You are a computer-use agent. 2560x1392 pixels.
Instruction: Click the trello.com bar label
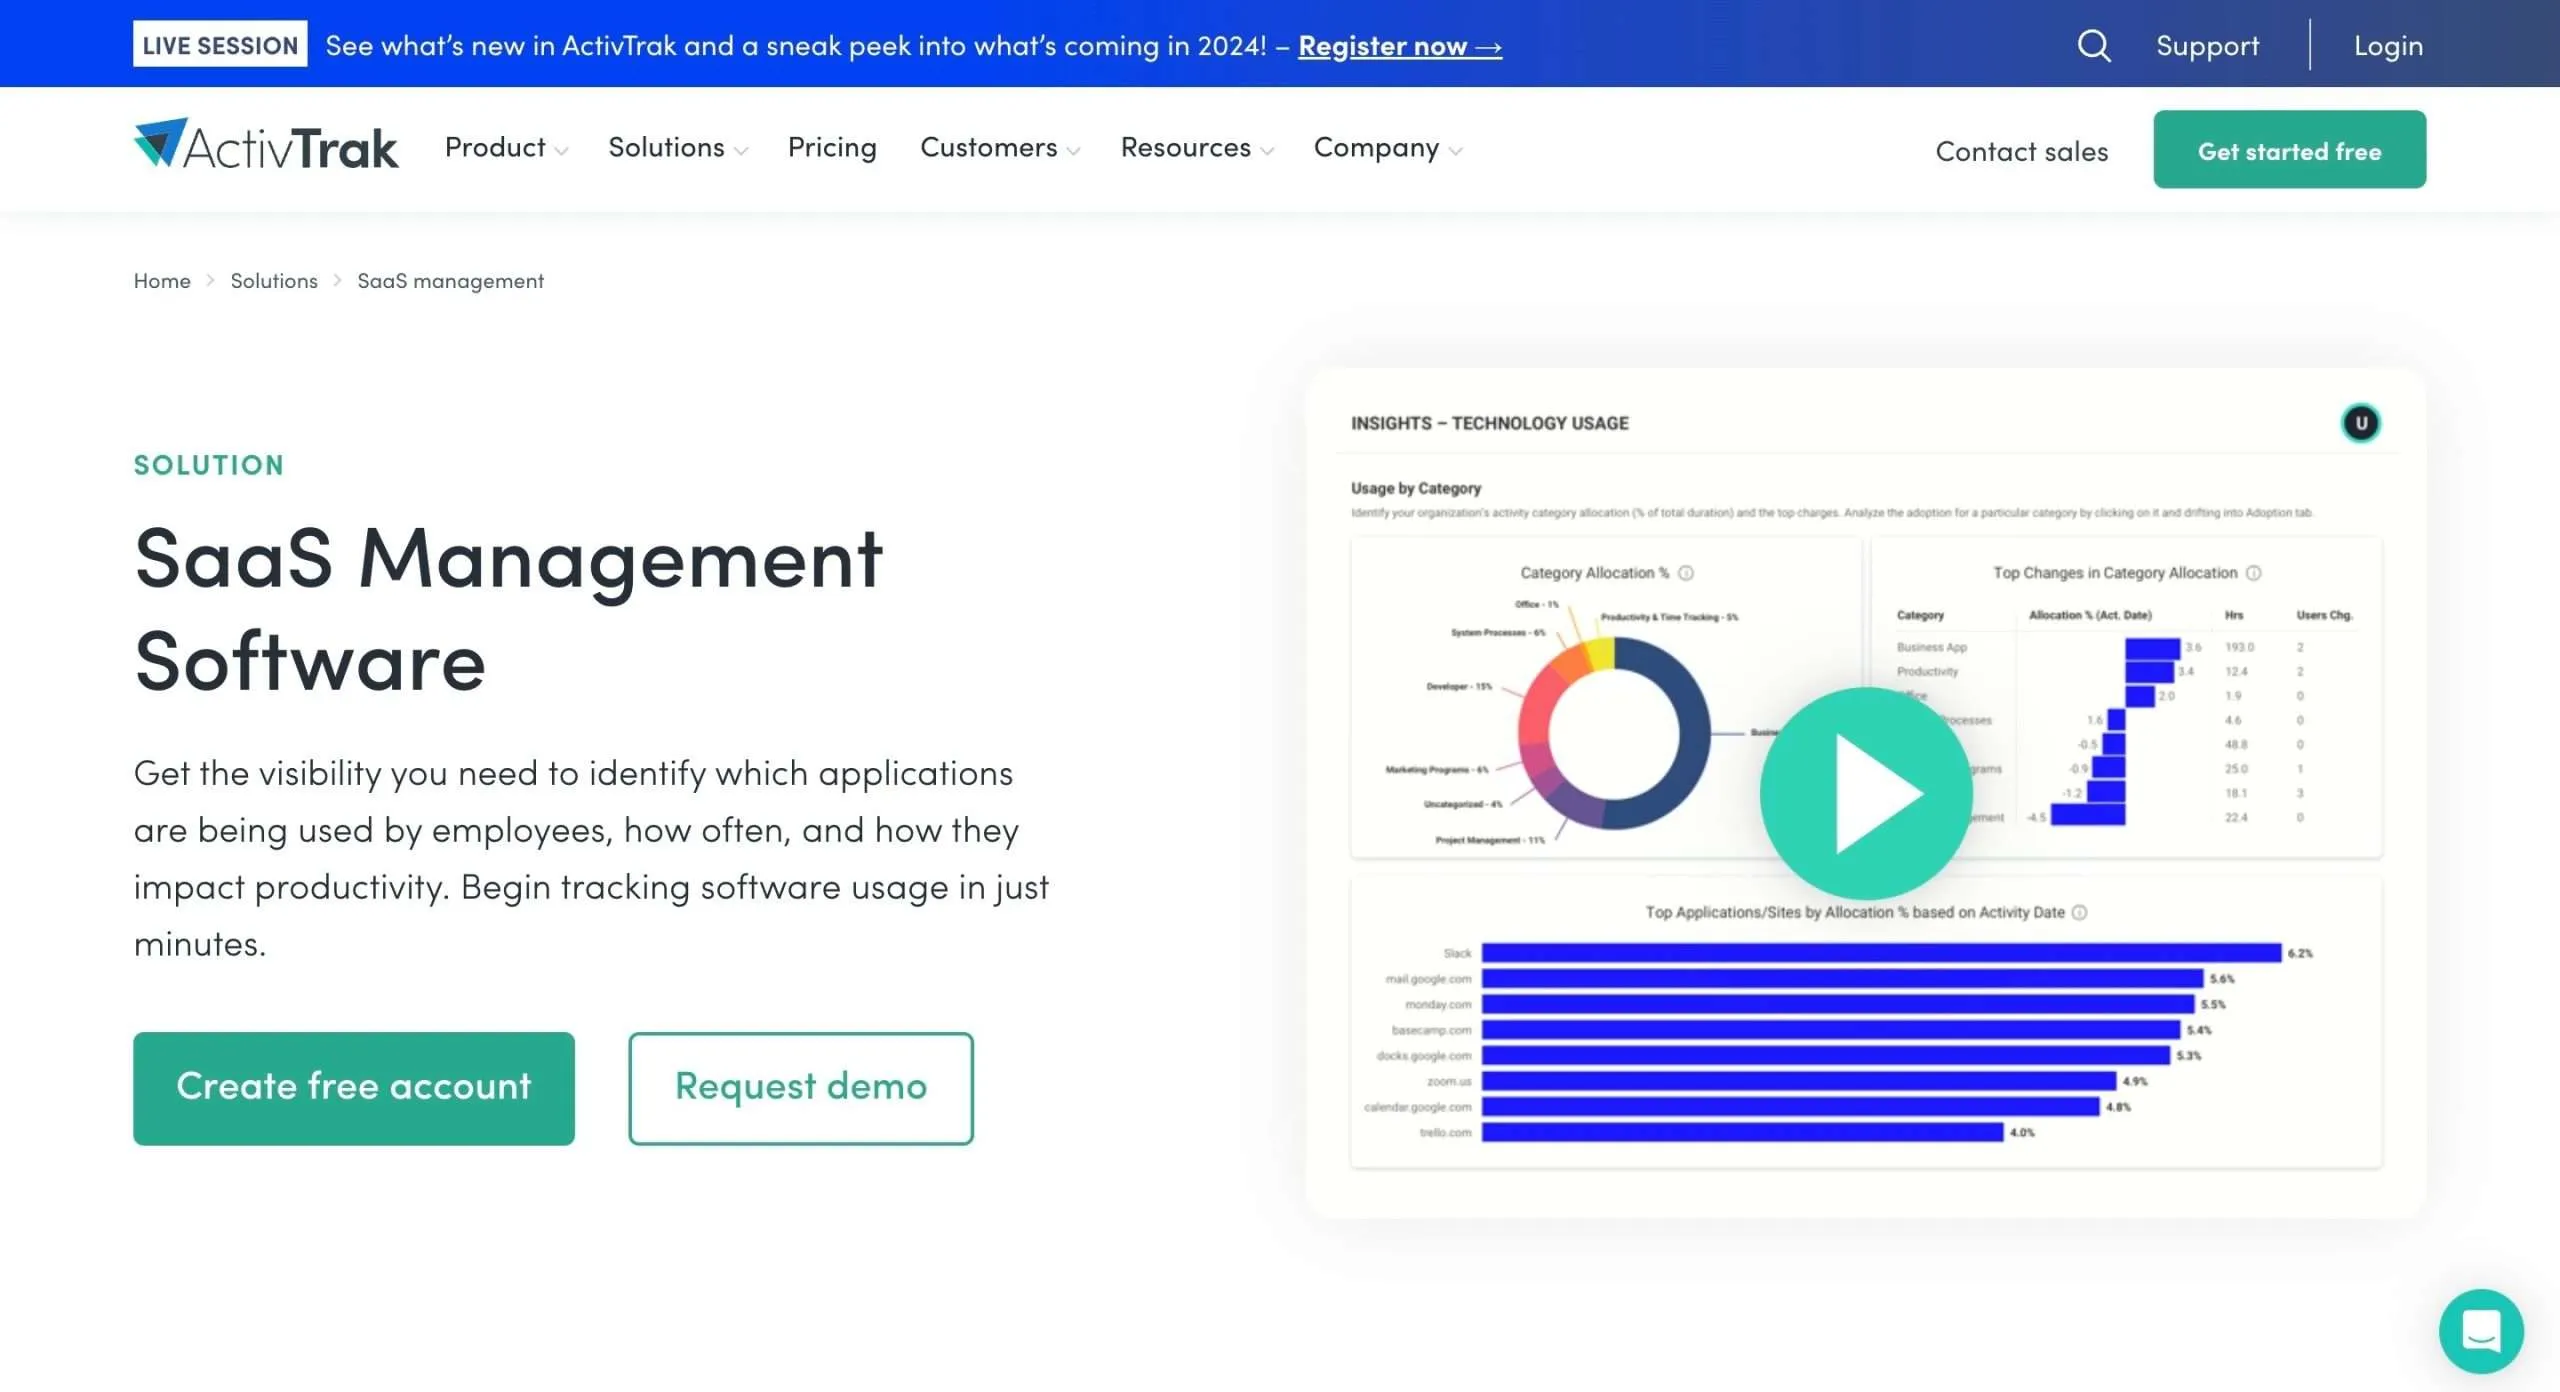coord(1445,1133)
